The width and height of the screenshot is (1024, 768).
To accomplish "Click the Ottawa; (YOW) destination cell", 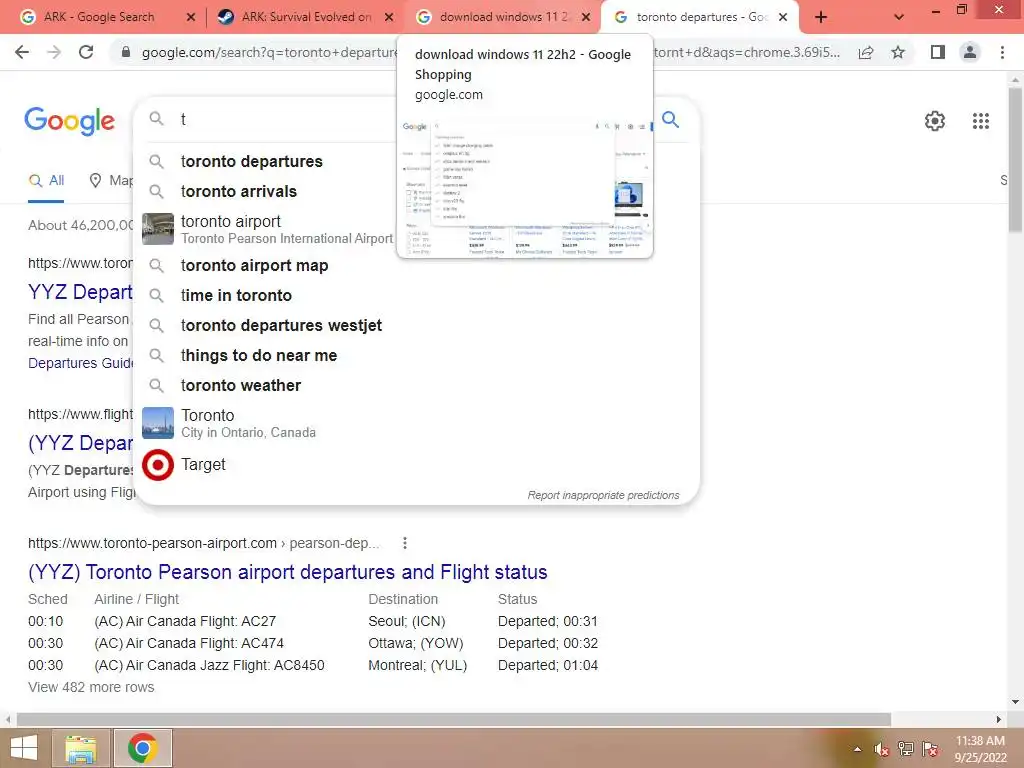I will (x=416, y=644).
